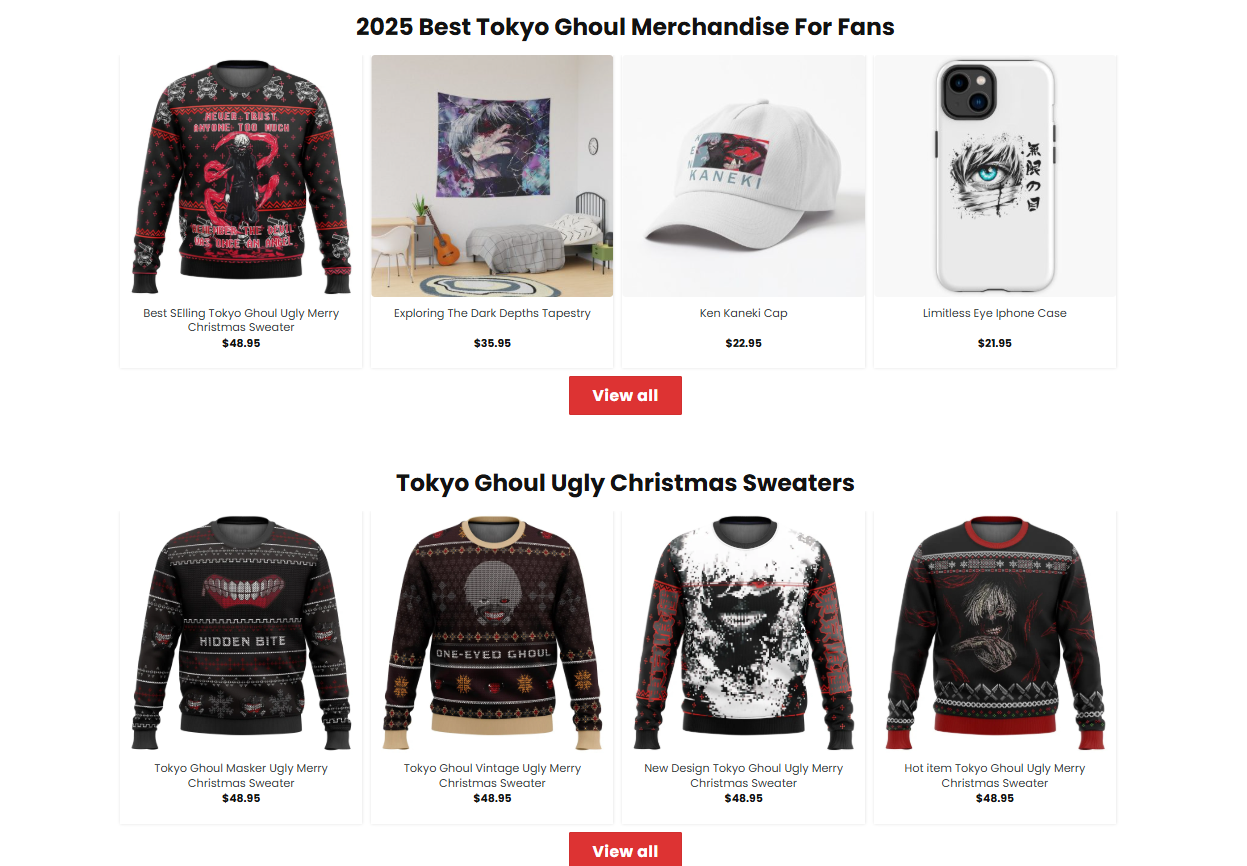The width and height of the screenshot is (1247, 866).
Task: Open Best SElling Tokyo Ghoul Ugly Merry title
Action: point(241,320)
